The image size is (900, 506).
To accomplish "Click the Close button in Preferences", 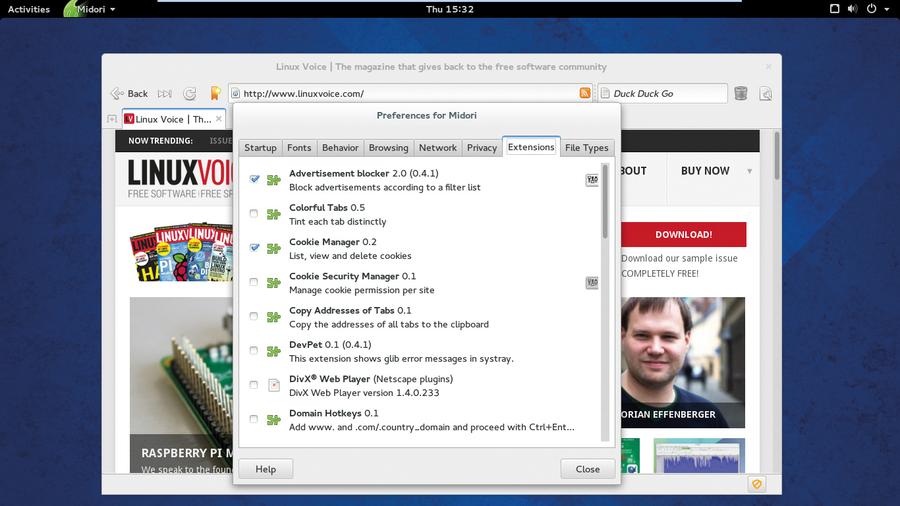I will pyautogui.click(x=588, y=469).
